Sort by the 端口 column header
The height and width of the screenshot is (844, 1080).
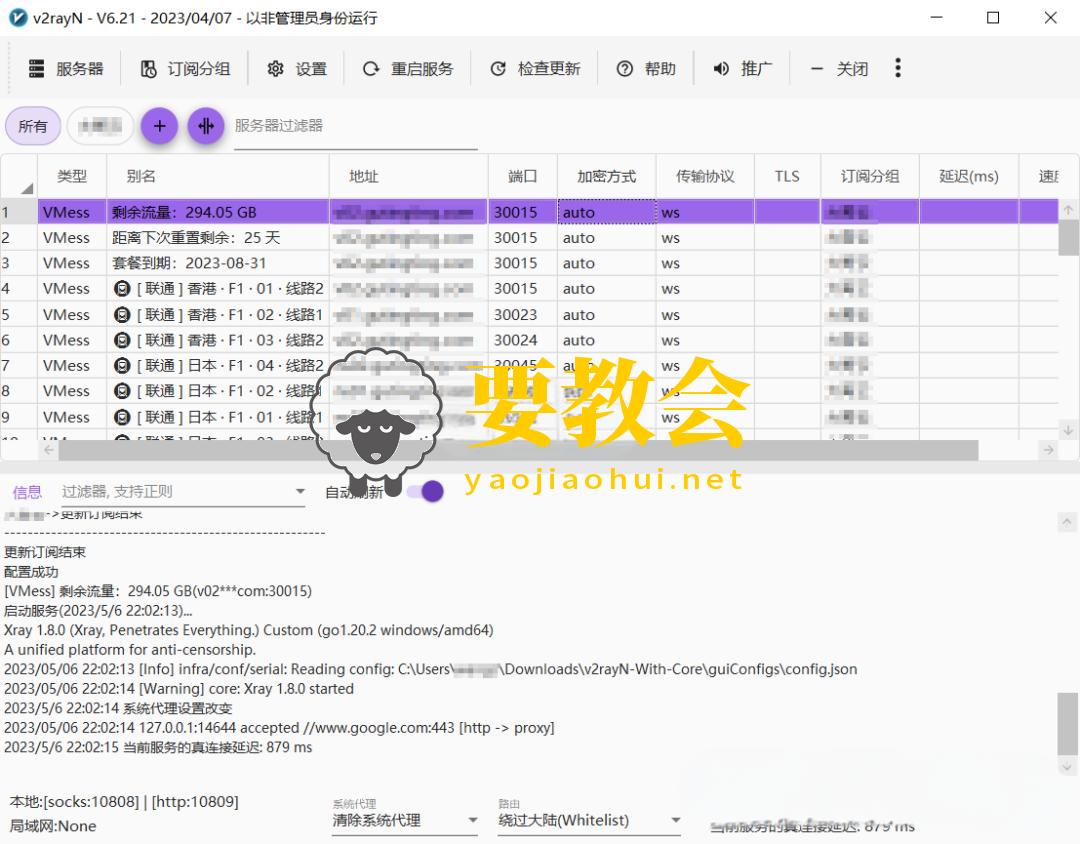522,176
